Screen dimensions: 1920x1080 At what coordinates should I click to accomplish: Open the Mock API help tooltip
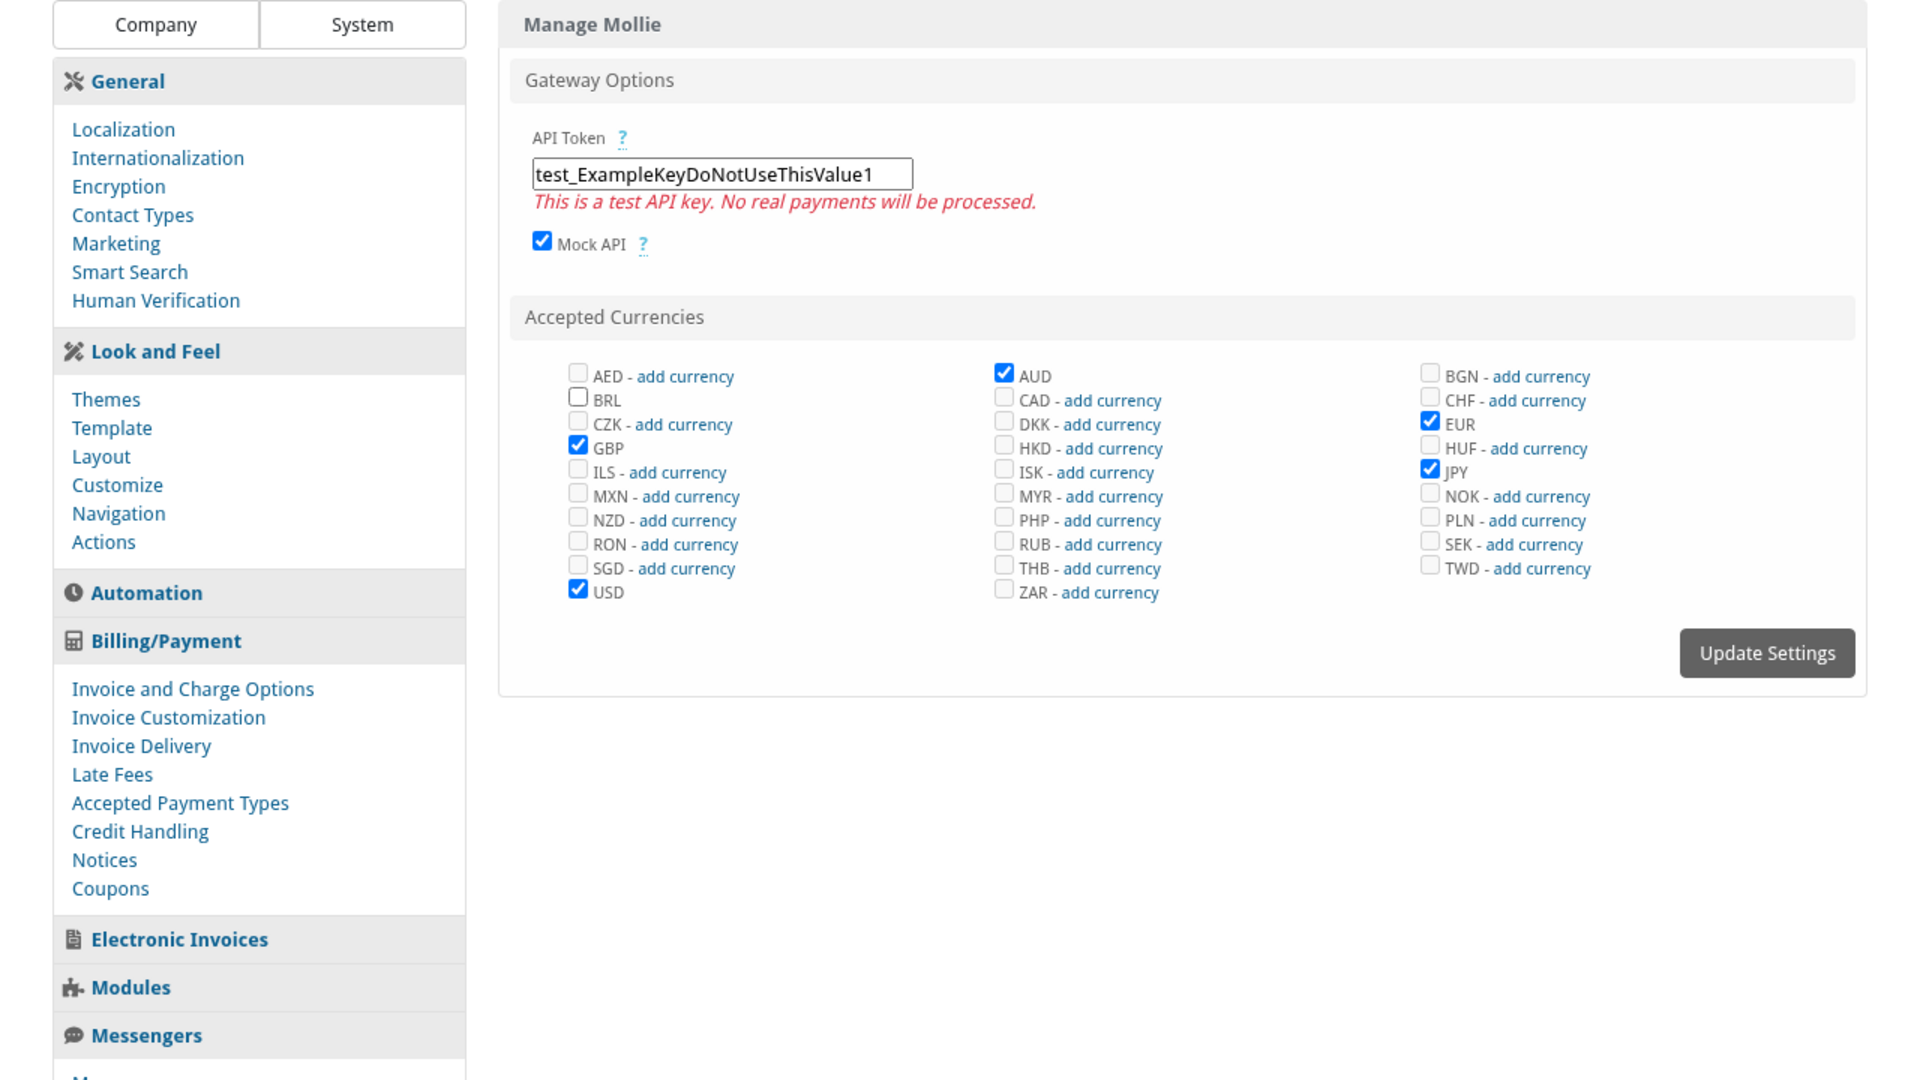643,245
